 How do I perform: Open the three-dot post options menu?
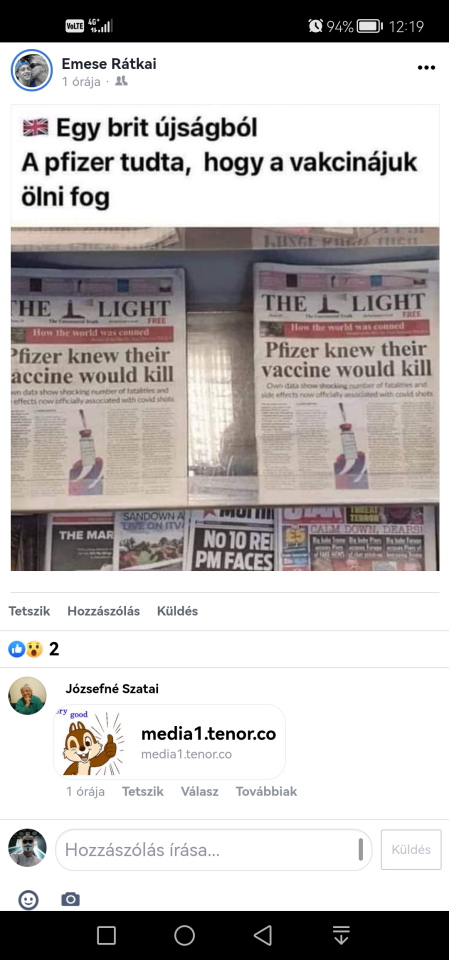[426, 68]
